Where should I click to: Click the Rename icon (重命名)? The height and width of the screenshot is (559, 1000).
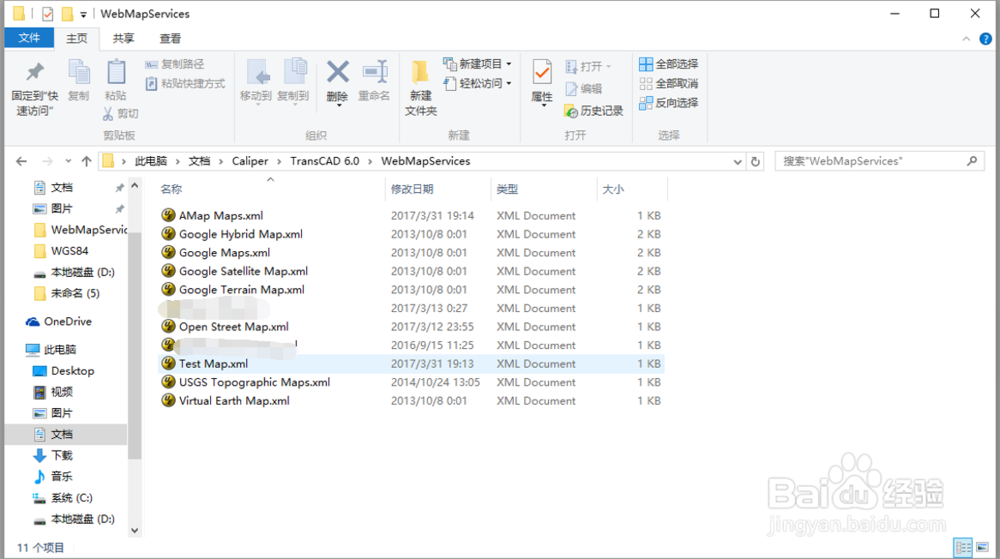(374, 71)
